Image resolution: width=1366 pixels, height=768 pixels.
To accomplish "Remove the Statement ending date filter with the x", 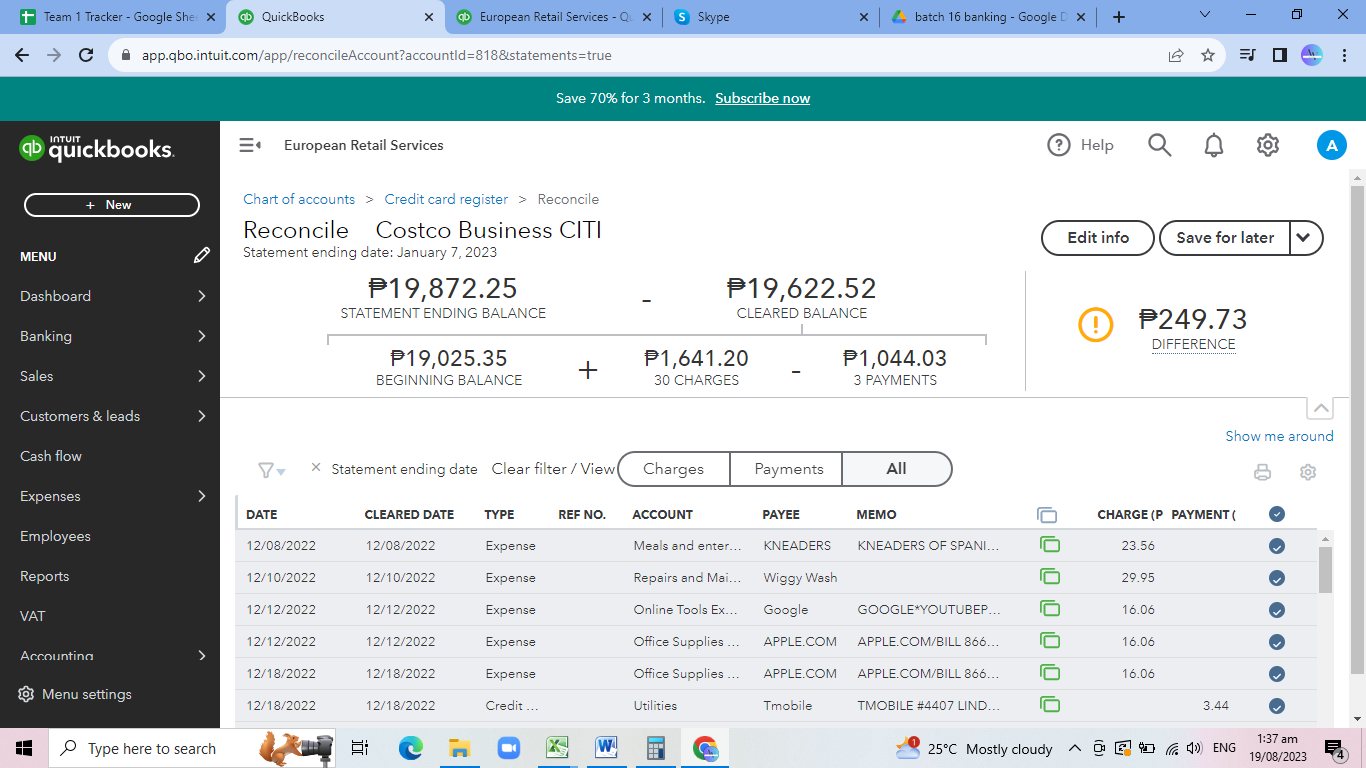I will pos(316,467).
